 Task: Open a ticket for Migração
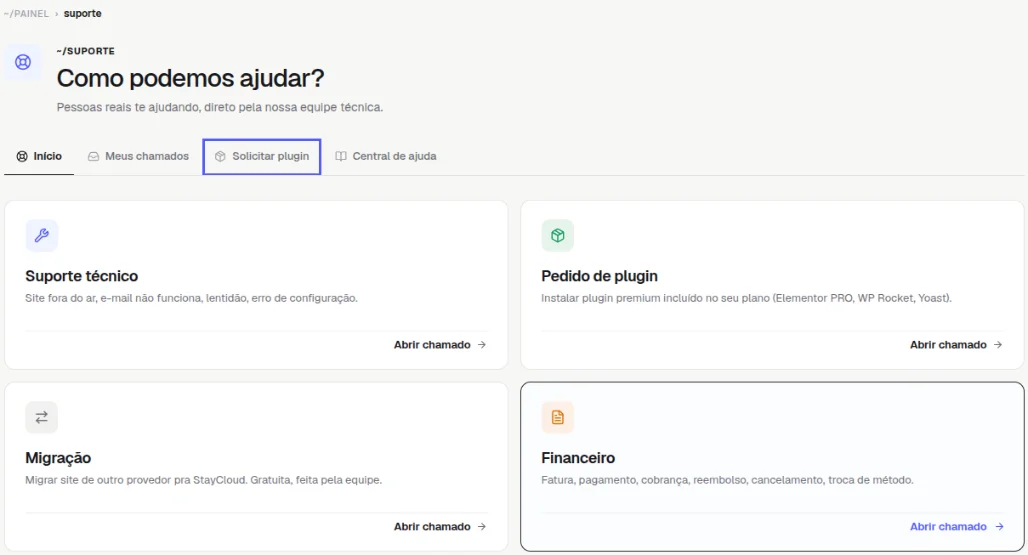440,527
